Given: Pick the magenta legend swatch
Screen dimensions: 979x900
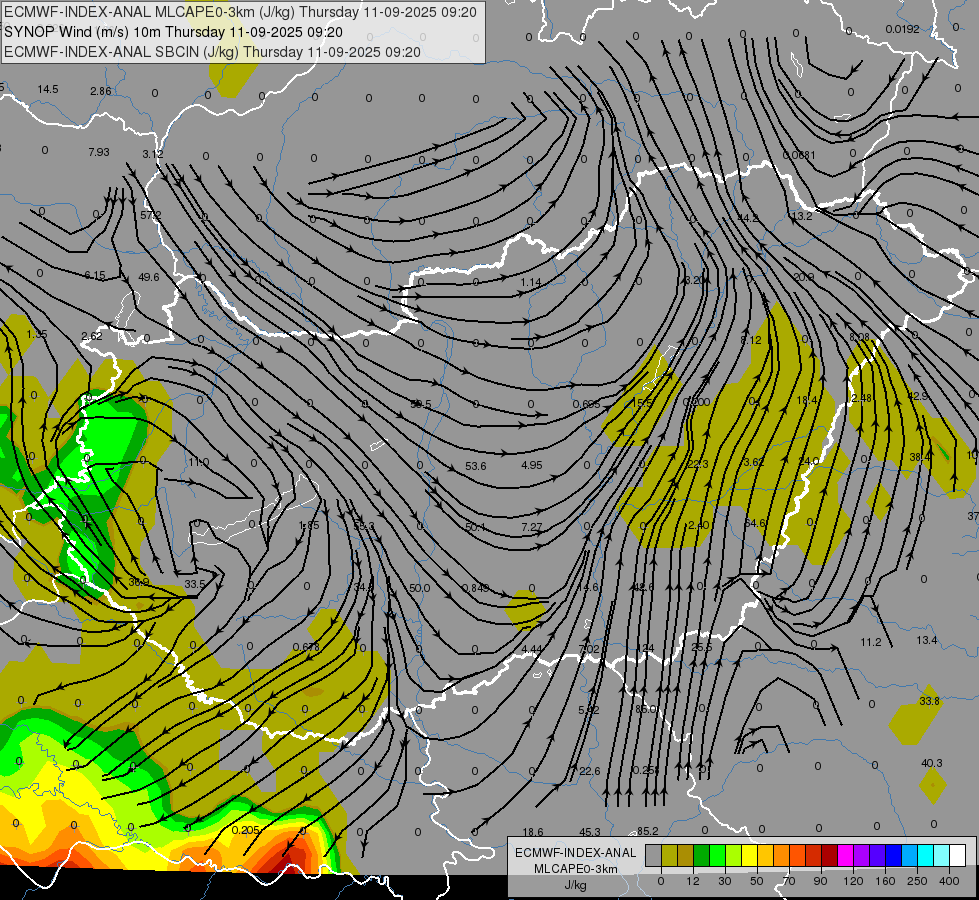Looking at the screenshot, I should pos(846,856).
